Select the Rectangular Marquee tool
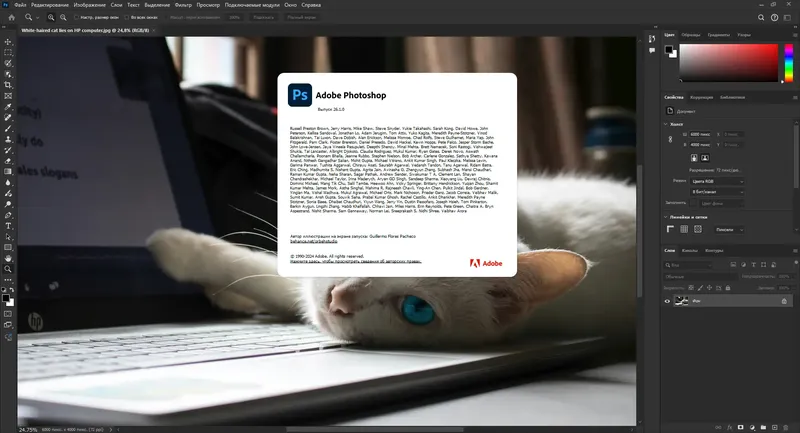The image size is (800, 433). click(8, 53)
